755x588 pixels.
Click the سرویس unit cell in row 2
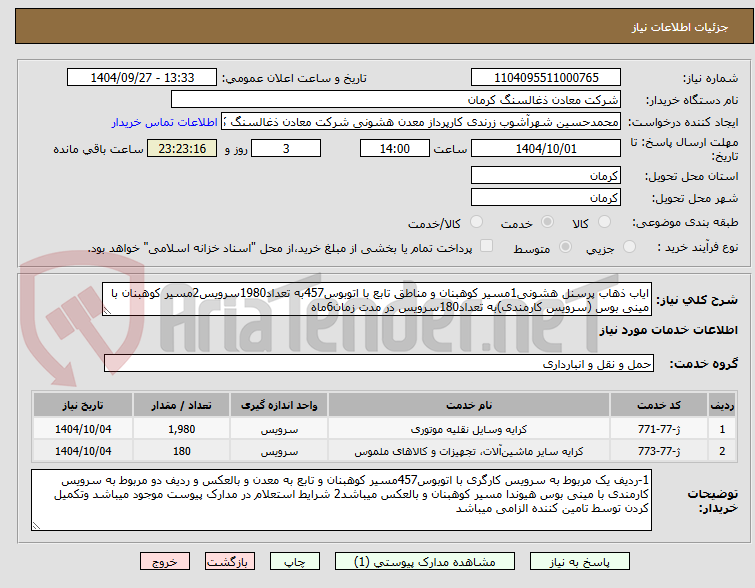279,451
